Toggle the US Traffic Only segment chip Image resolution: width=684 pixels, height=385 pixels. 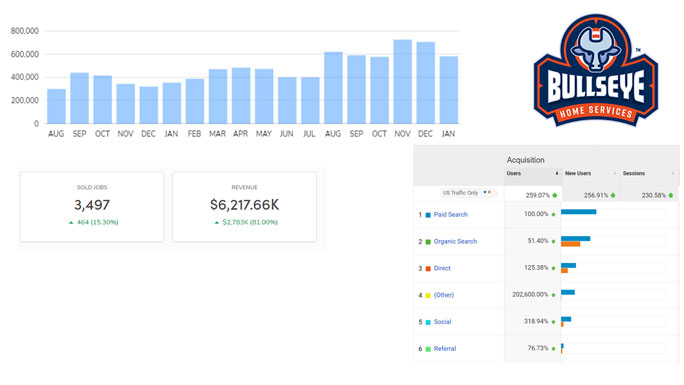[467, 193]
